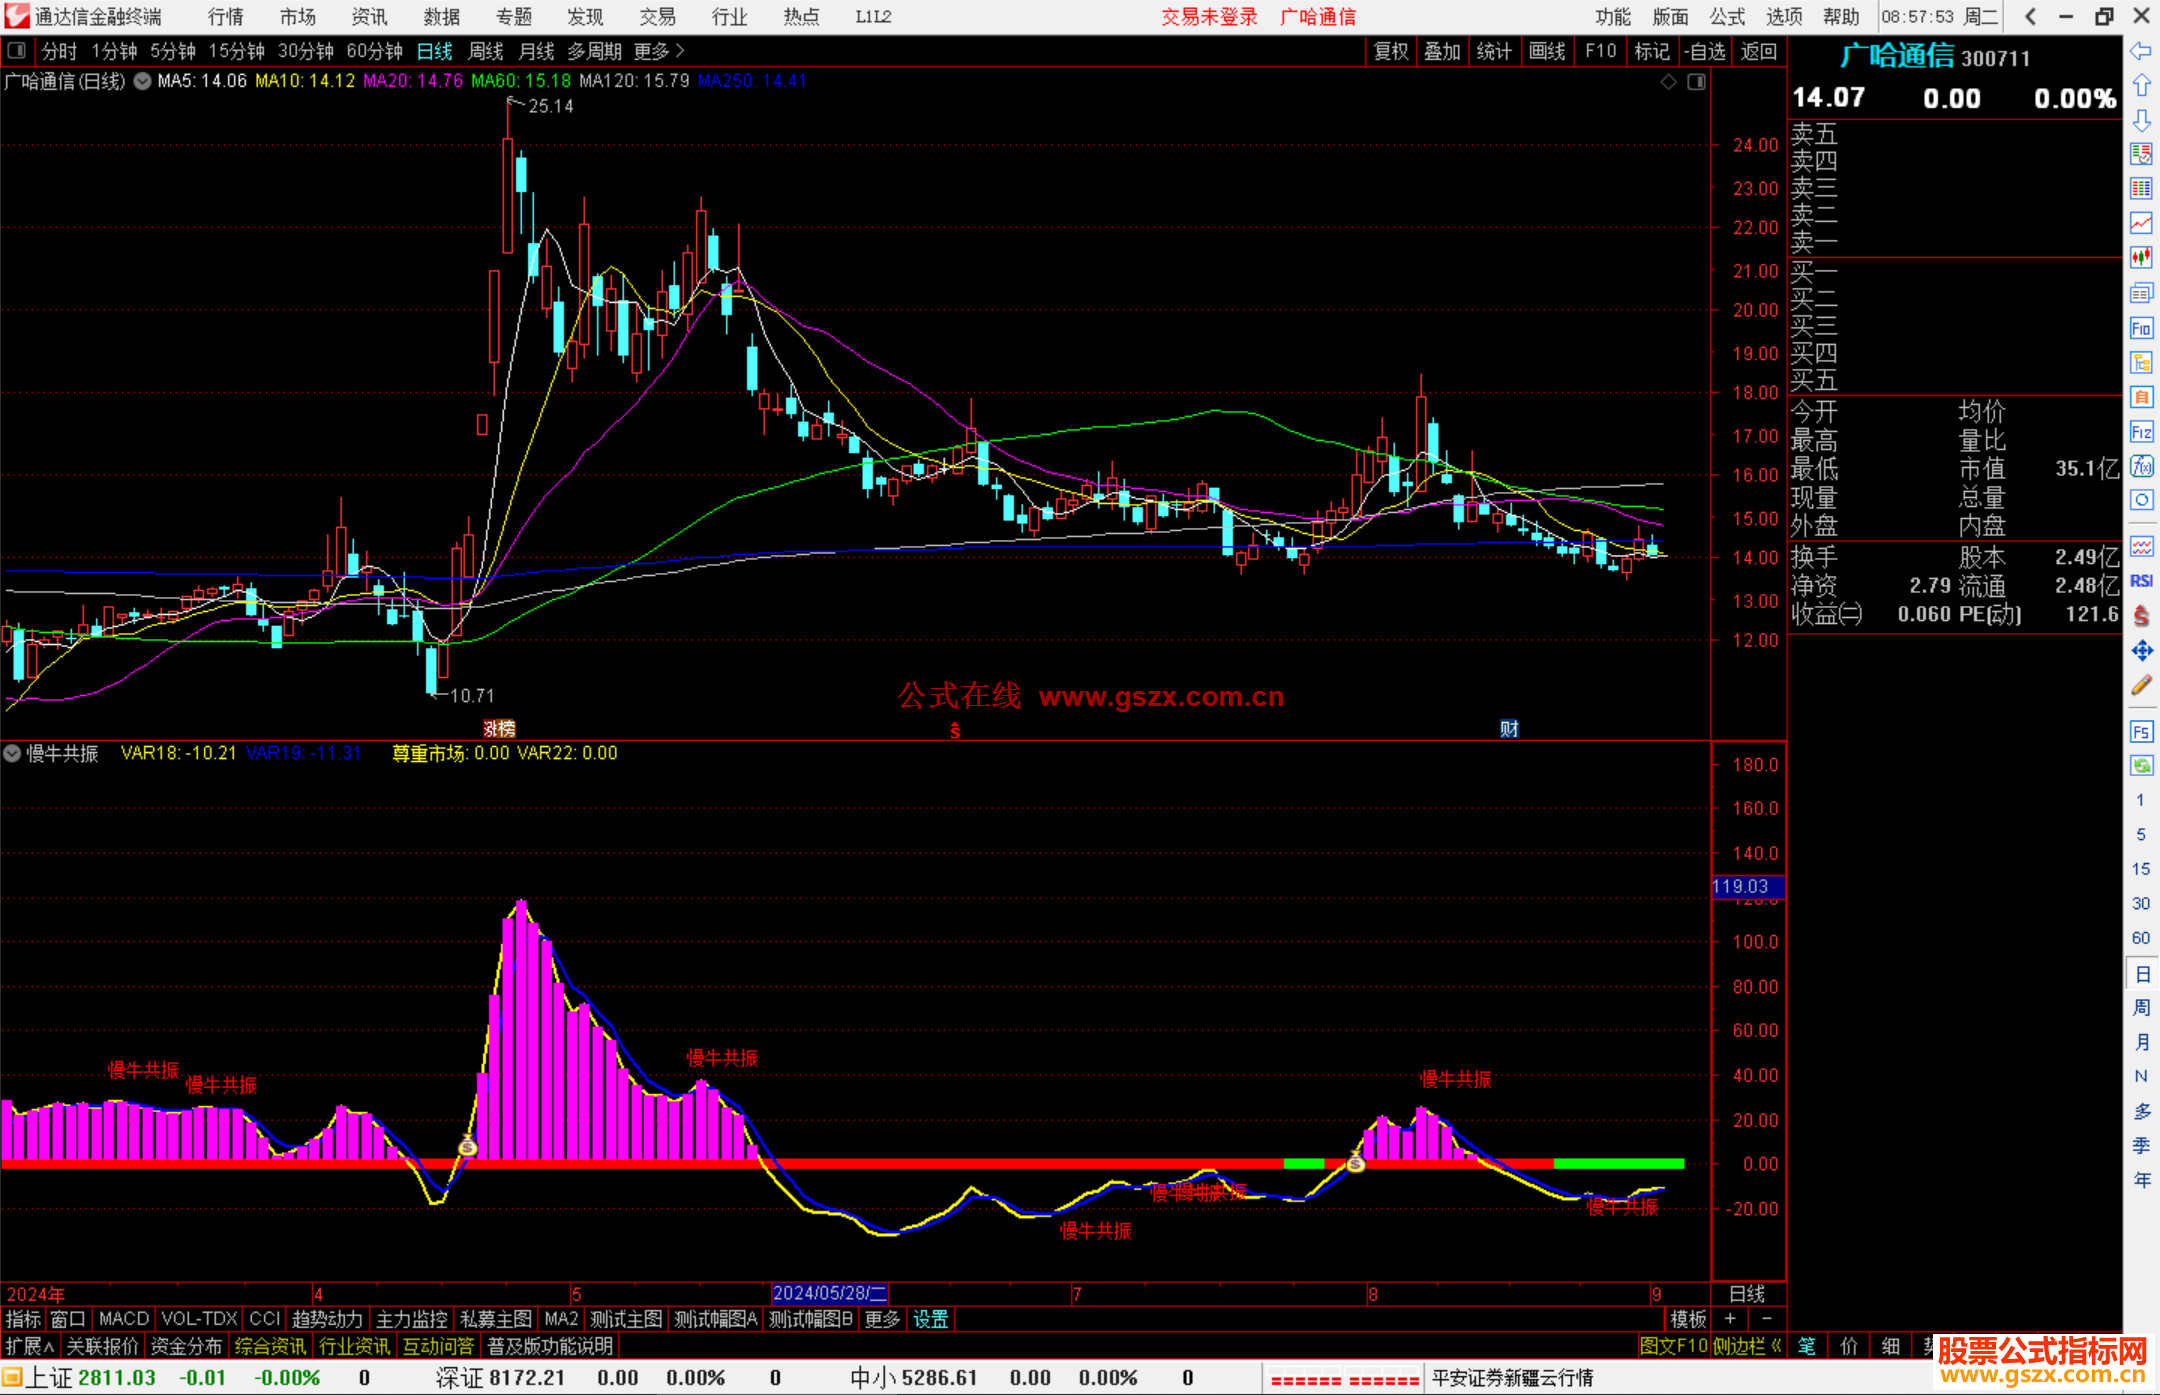Select the pencil drawing tool icon
The height and width of the screenshot is (1395, 2160).
(2141, 685)
